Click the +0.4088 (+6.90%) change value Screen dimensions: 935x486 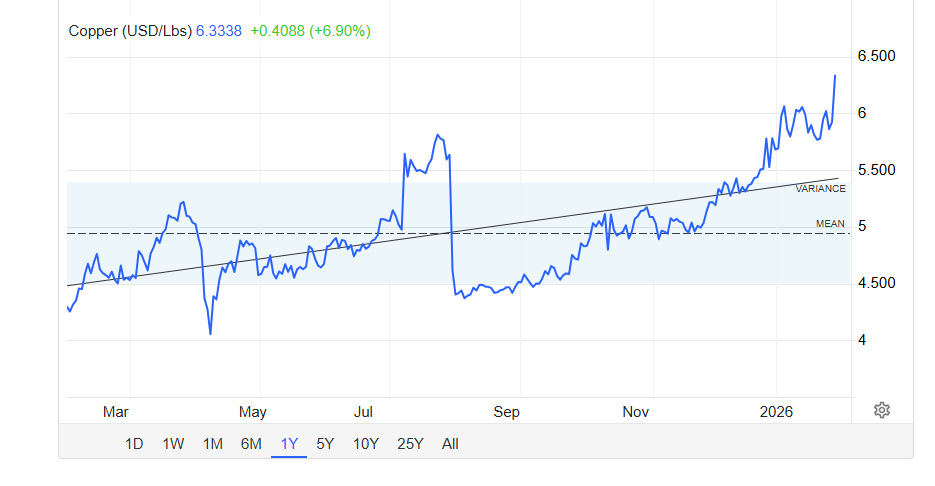pyautogui.click(x=311, y=31)
